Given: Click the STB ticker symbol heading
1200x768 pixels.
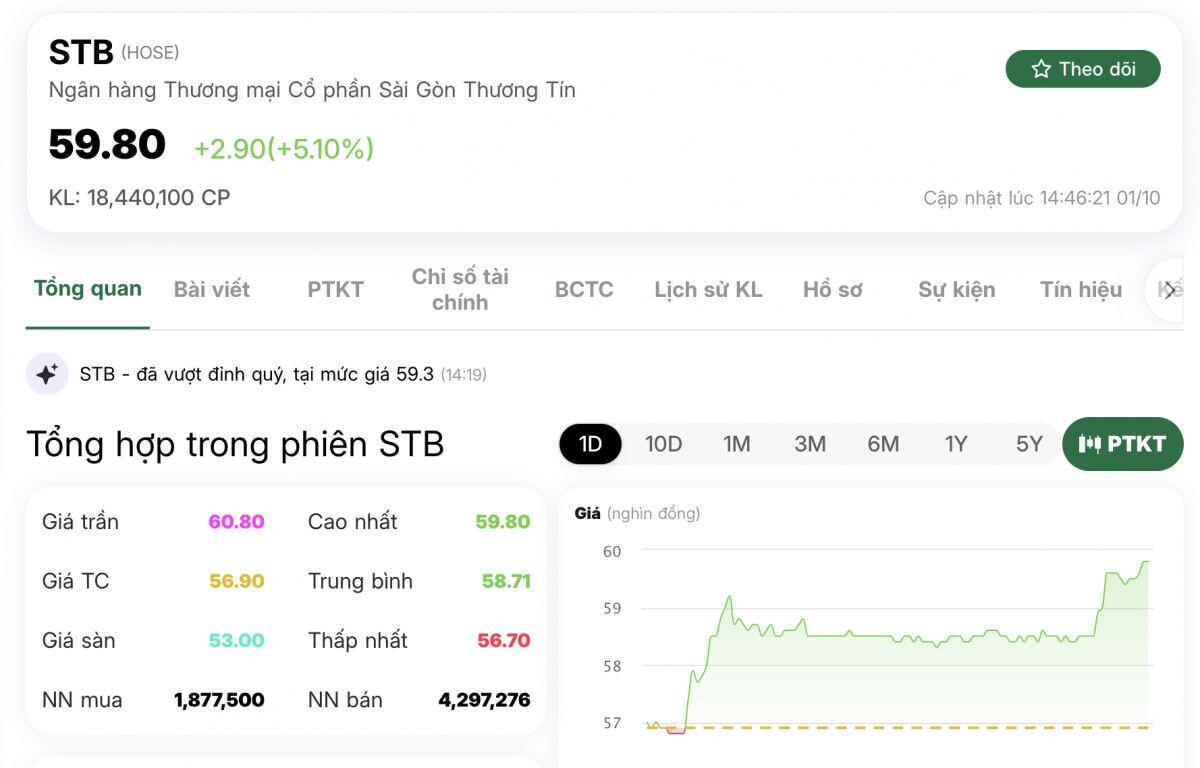Looking at the screenshot, I should tap(81, 52).
